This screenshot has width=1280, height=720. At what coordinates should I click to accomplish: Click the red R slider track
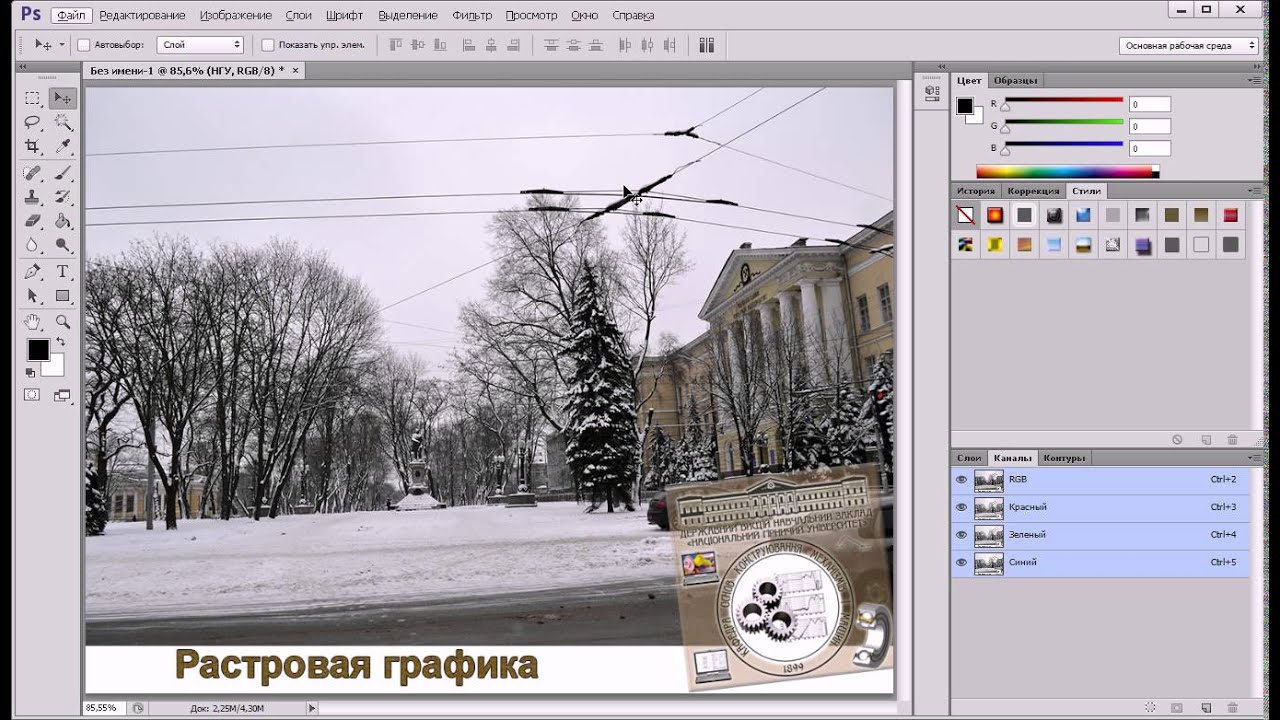pos(1064,100)
